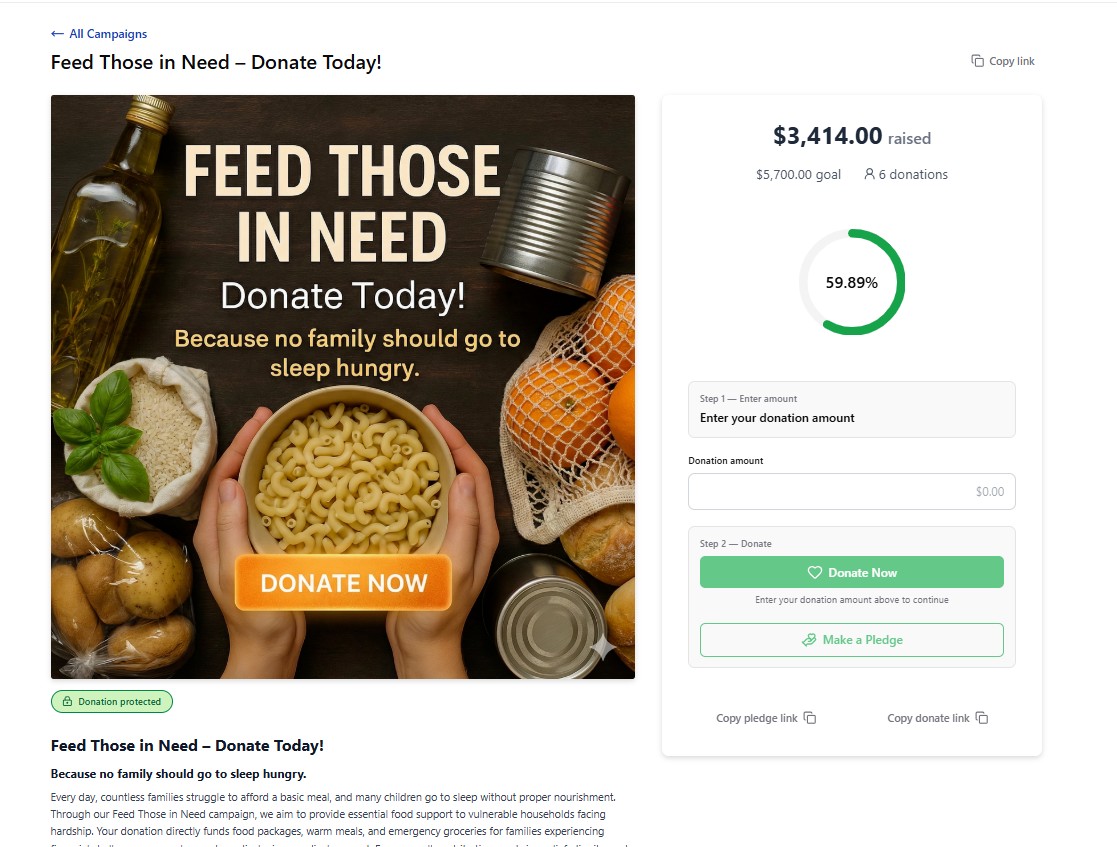This screenshot has height=847, width=1117.
Task: Click the Donation amount input field
Action: (x=851, y=491)
